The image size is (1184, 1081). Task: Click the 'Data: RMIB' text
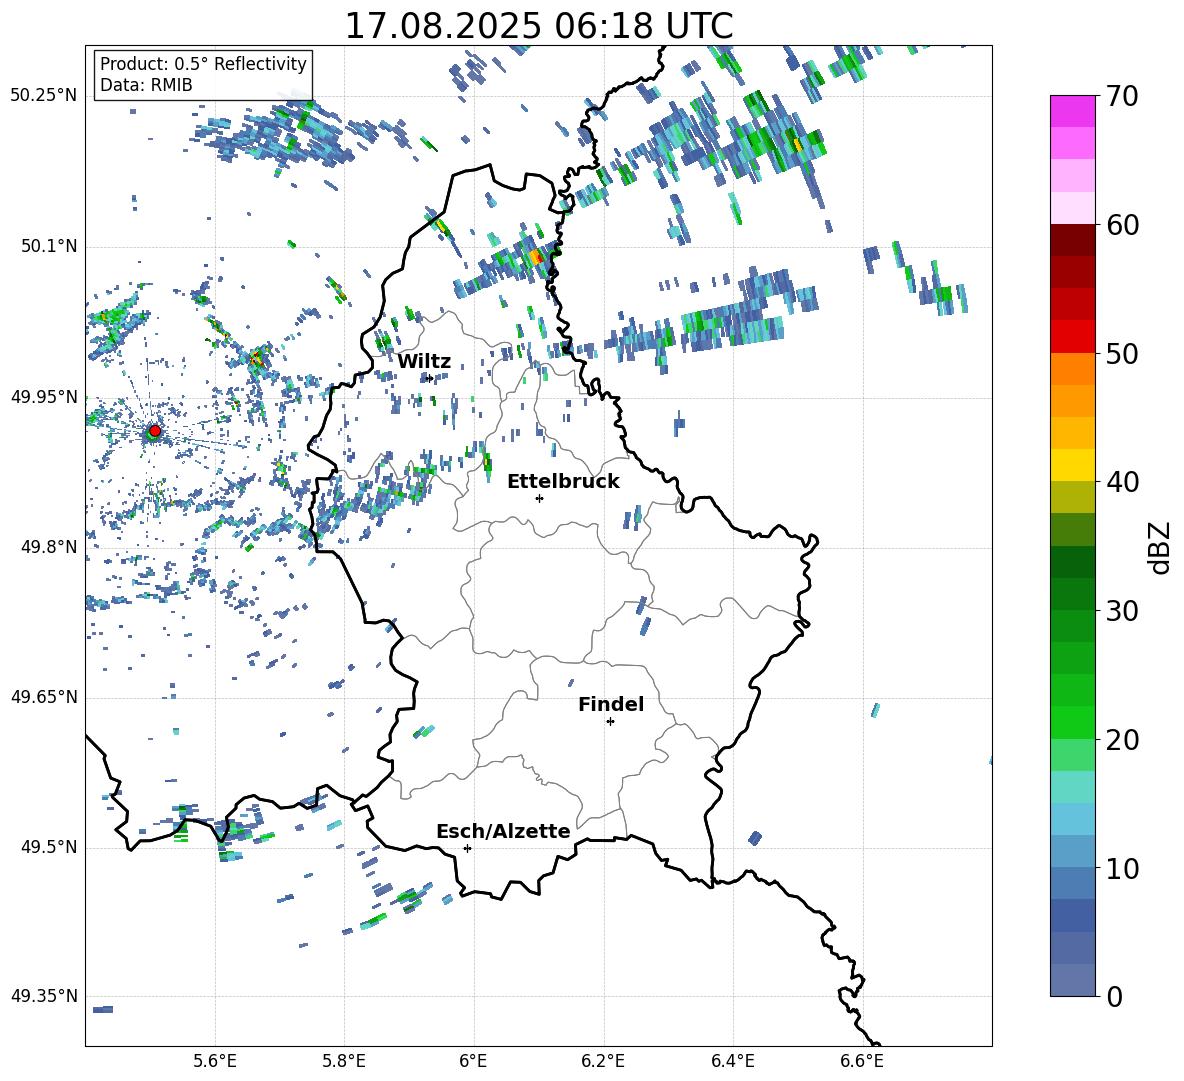(146, 85)
